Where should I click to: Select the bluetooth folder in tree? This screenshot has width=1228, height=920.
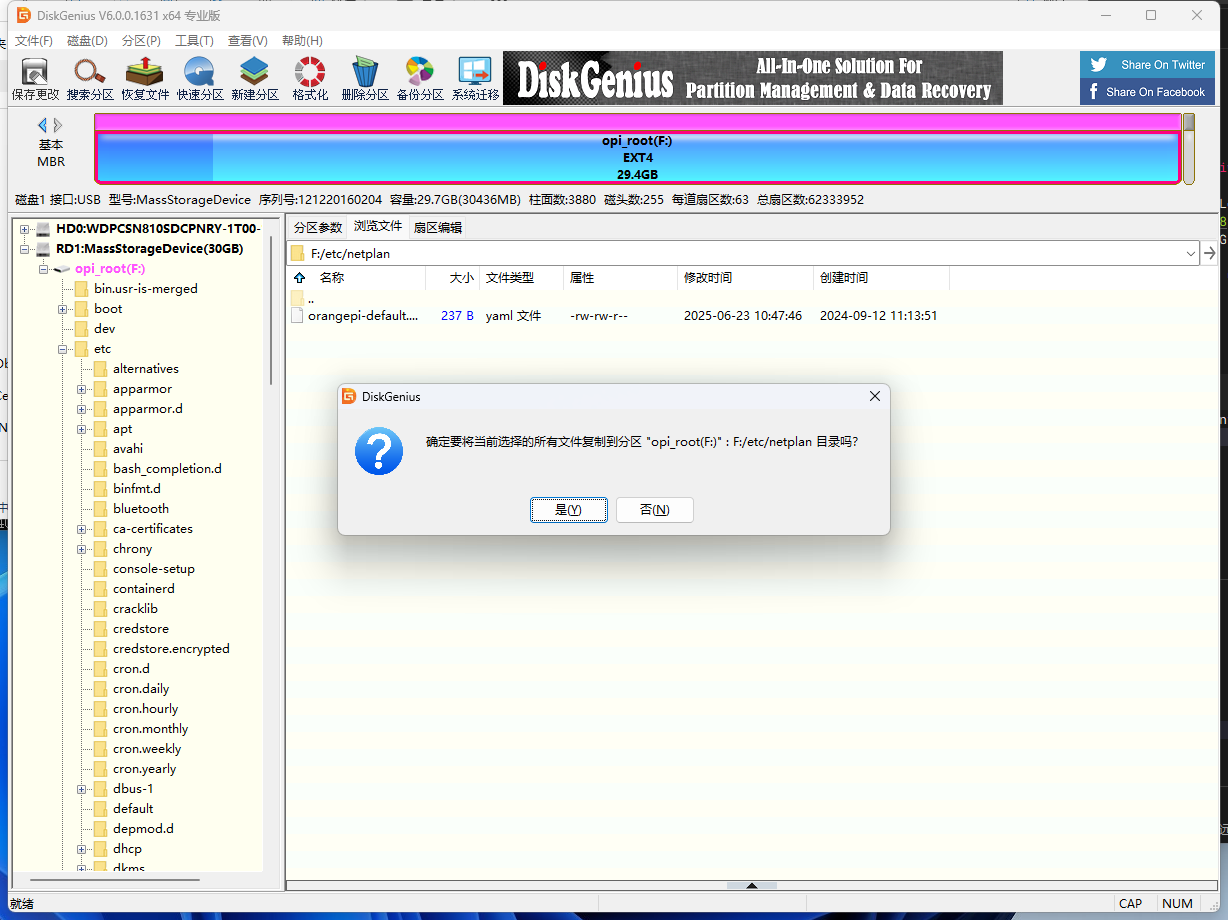click(x=141, y=509)
